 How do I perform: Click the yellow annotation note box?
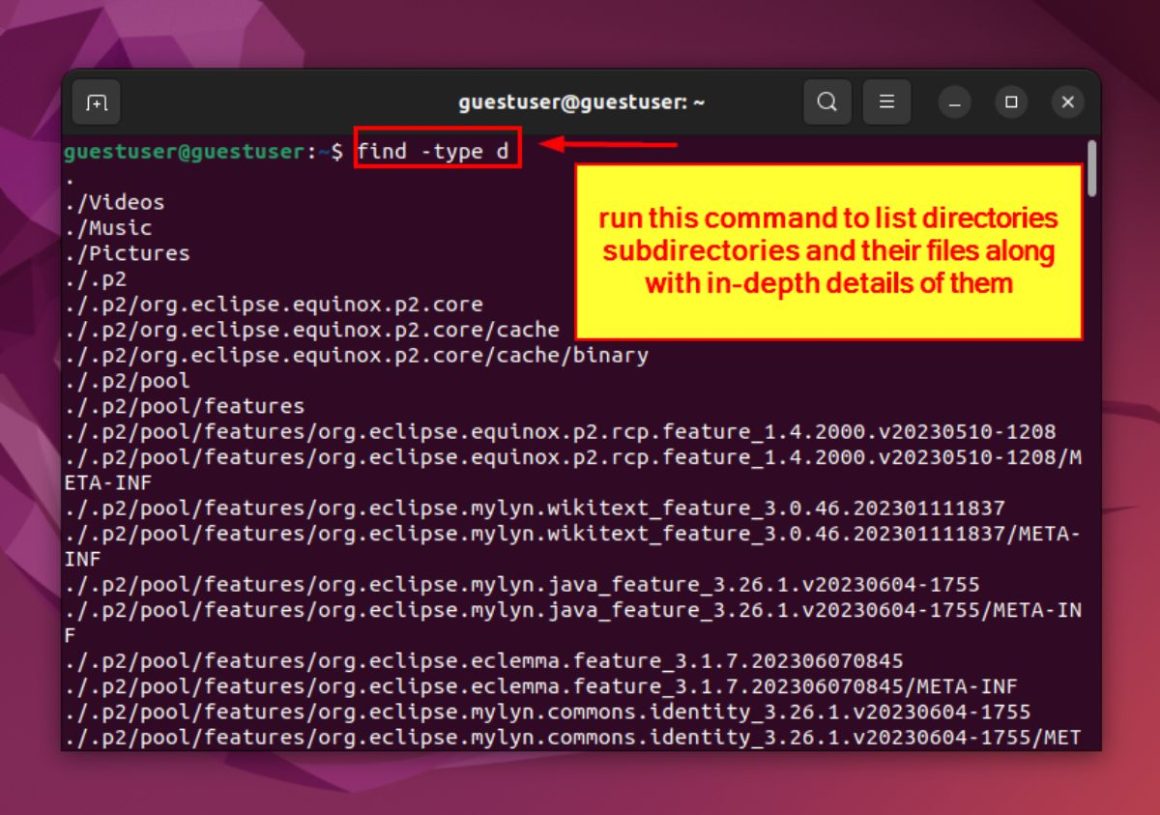[828, 252]
